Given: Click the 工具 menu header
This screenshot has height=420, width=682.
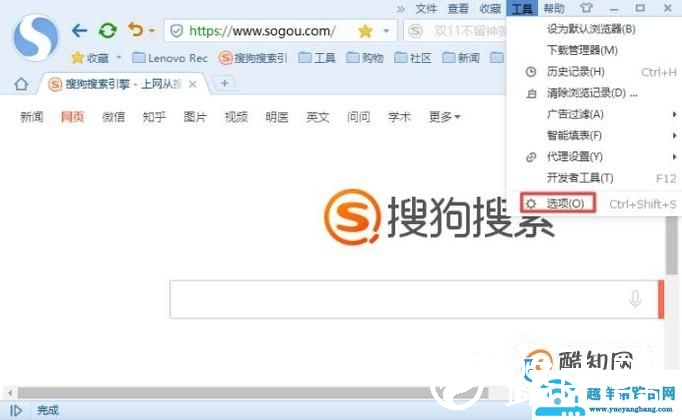Looking at the screenshot, I should (522, 8).
